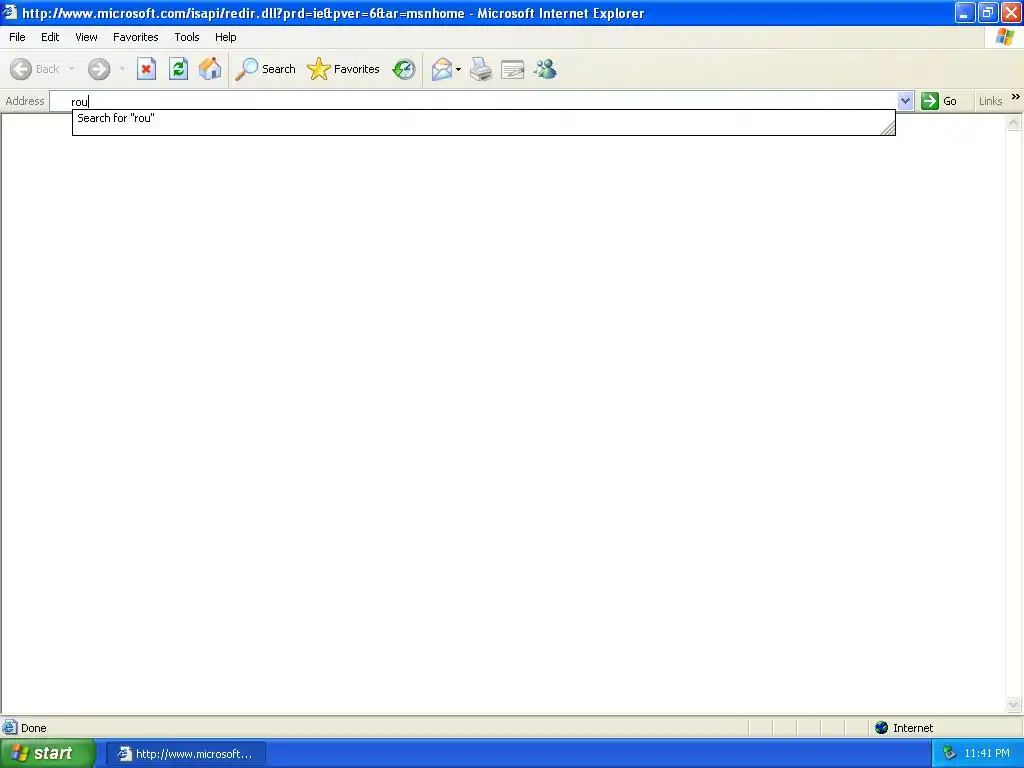Image resolution: width=1024 pixels, height=768 pixels.
Task: Click the scroll-up arrow of the page scrollbar
Action: coord(1014,122)
